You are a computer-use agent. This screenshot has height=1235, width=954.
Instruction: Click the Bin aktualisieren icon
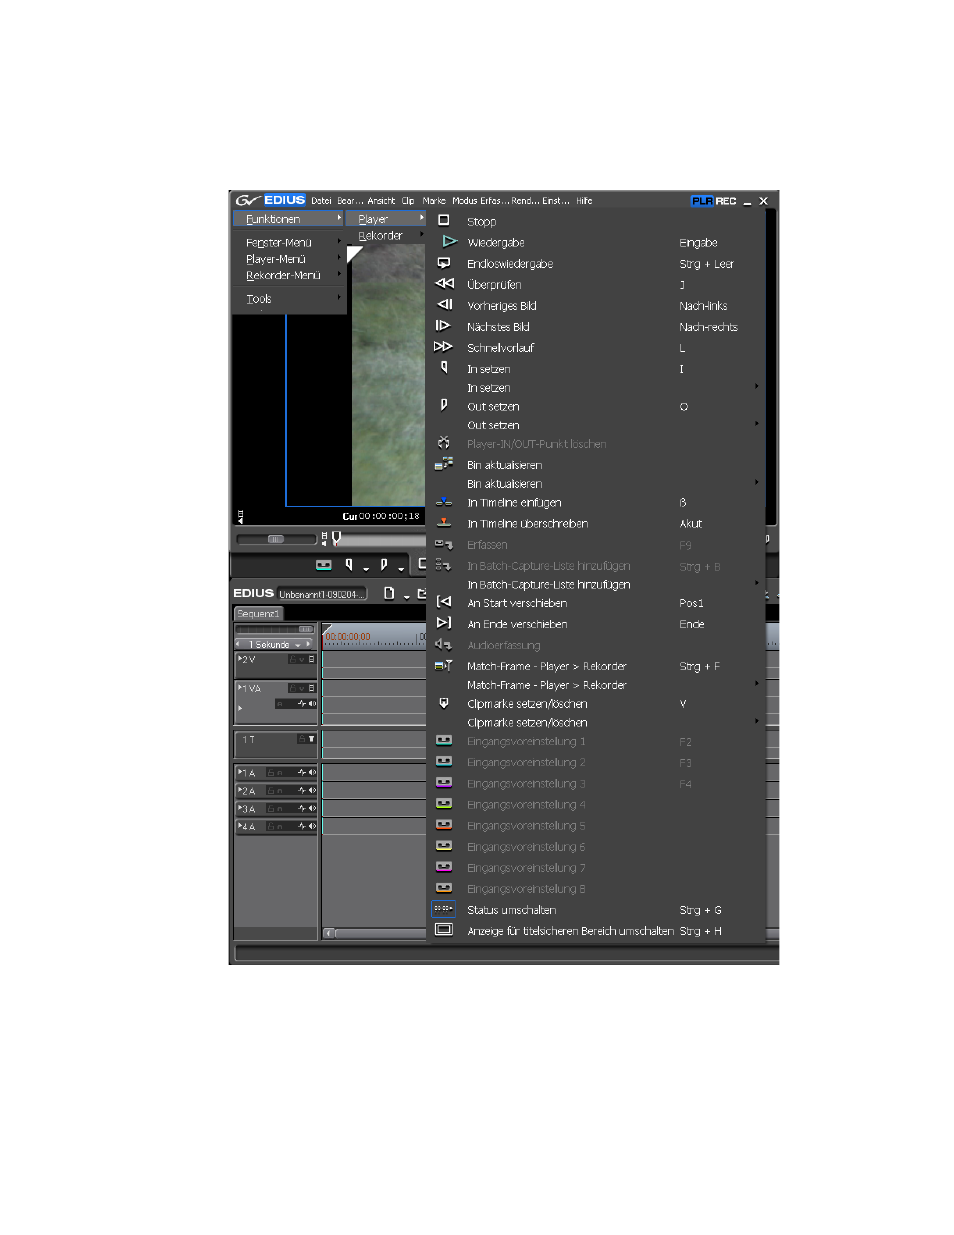[444, 464]
